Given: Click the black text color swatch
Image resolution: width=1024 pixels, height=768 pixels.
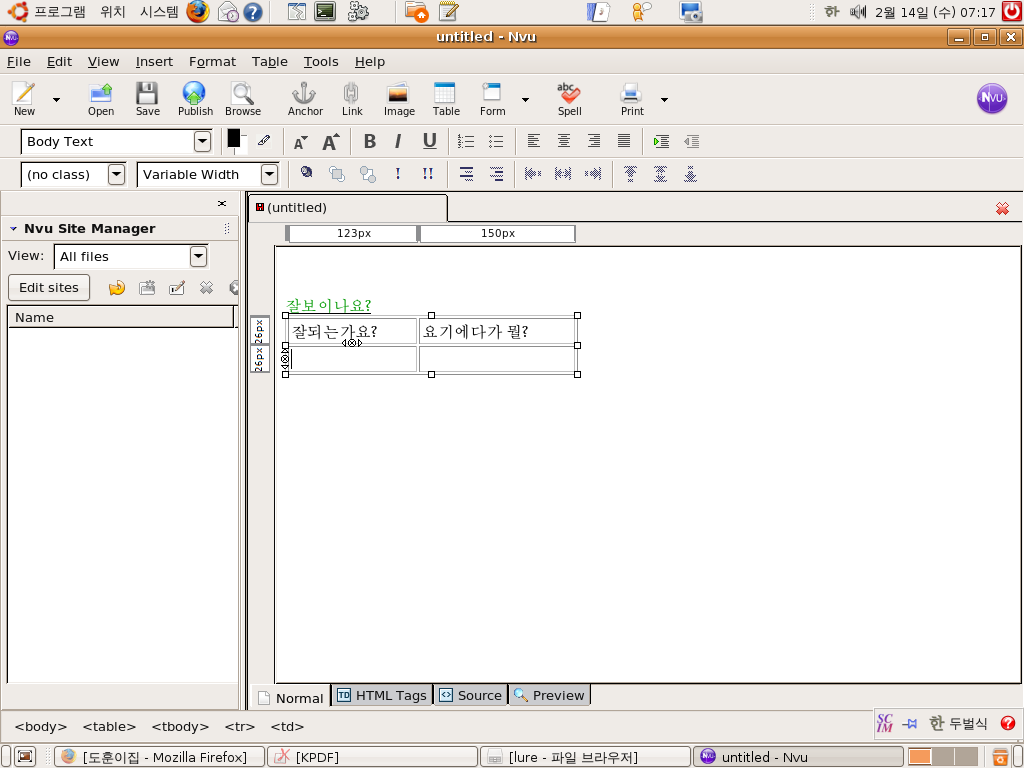Looking at the screenshot, I should click(x=233, y=139).
